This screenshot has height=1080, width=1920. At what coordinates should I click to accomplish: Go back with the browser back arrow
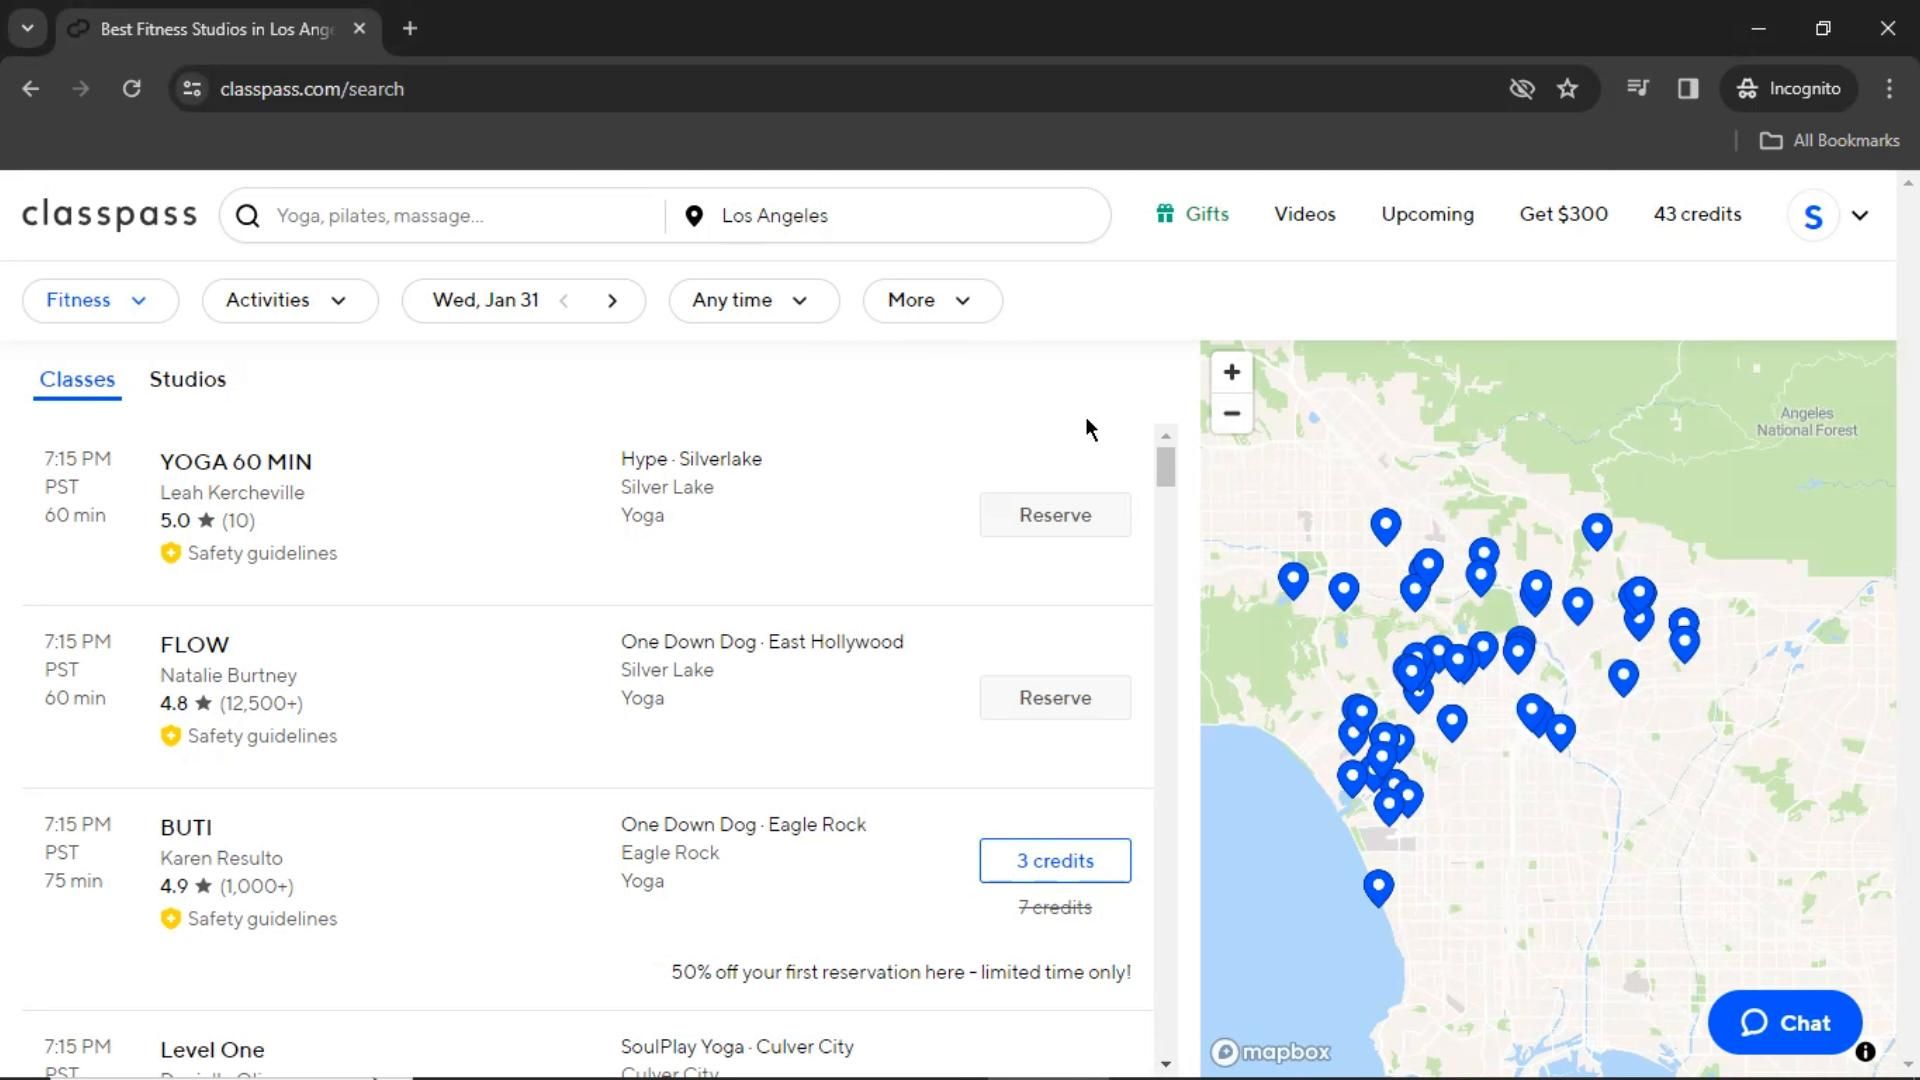click(x=31, y=89)
